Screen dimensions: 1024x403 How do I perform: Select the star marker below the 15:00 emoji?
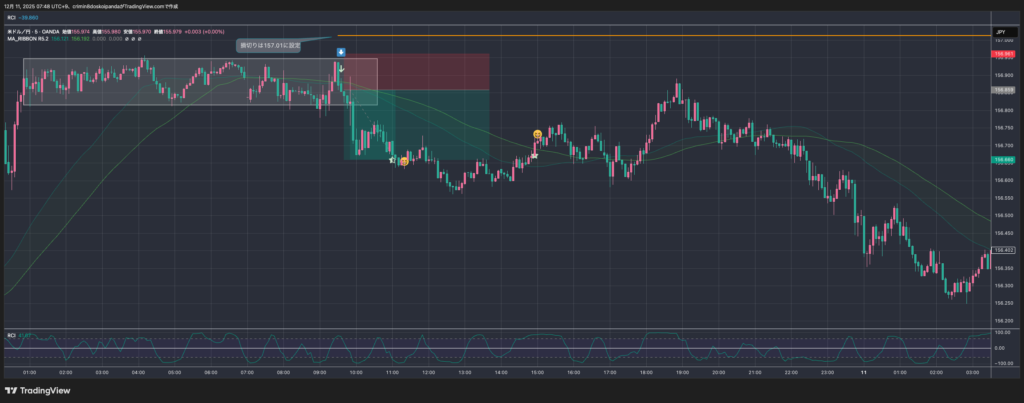coord(535,155)
